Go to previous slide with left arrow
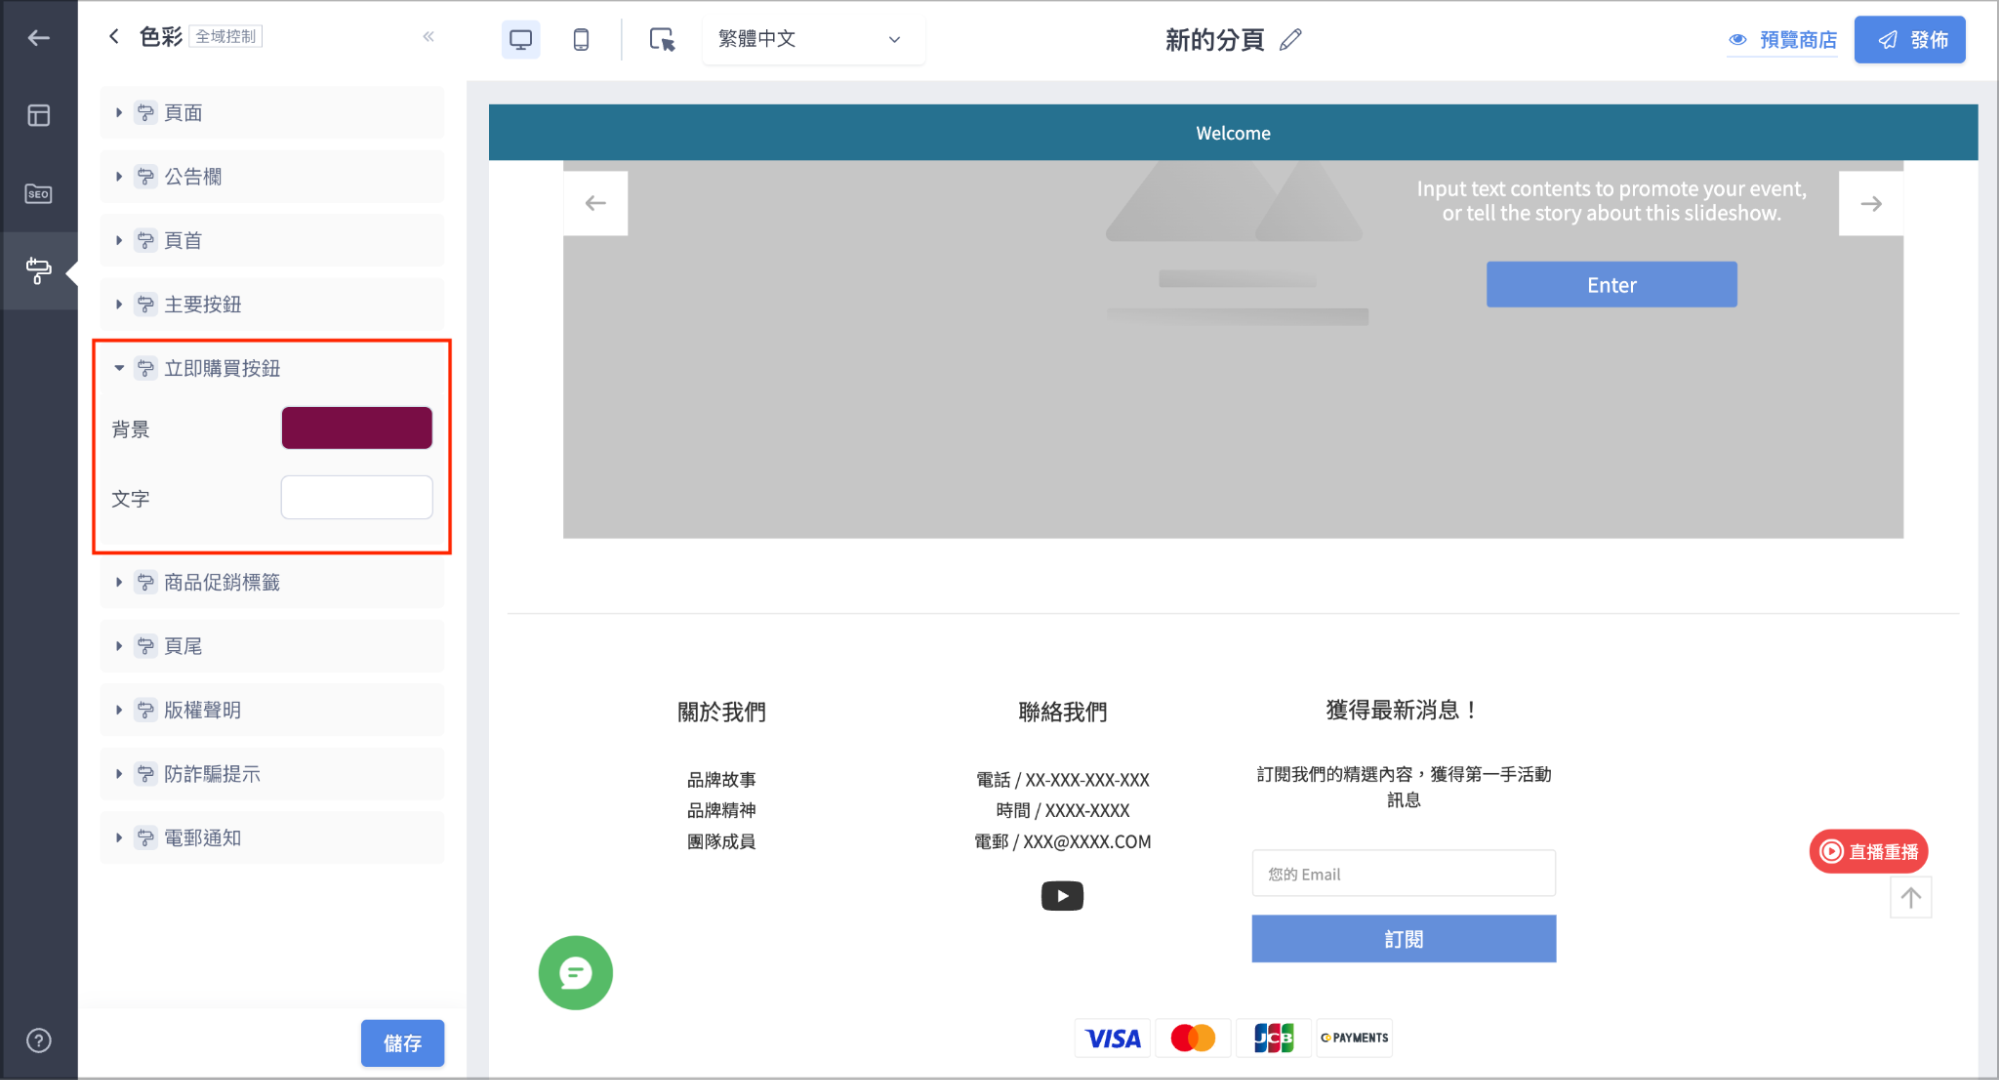Viewport: 1999px width, 1080px height. pos(595,203)
